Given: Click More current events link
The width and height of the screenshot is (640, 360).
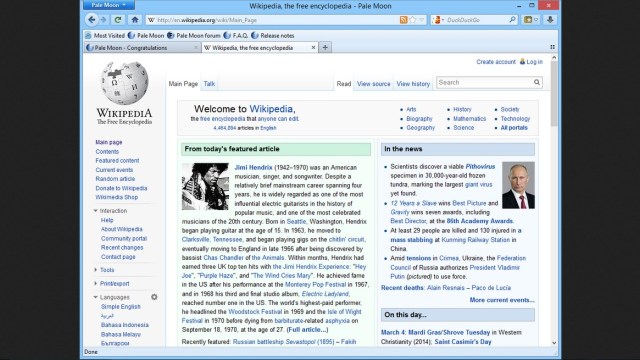Looking at the screenshot, I should 502,300.
